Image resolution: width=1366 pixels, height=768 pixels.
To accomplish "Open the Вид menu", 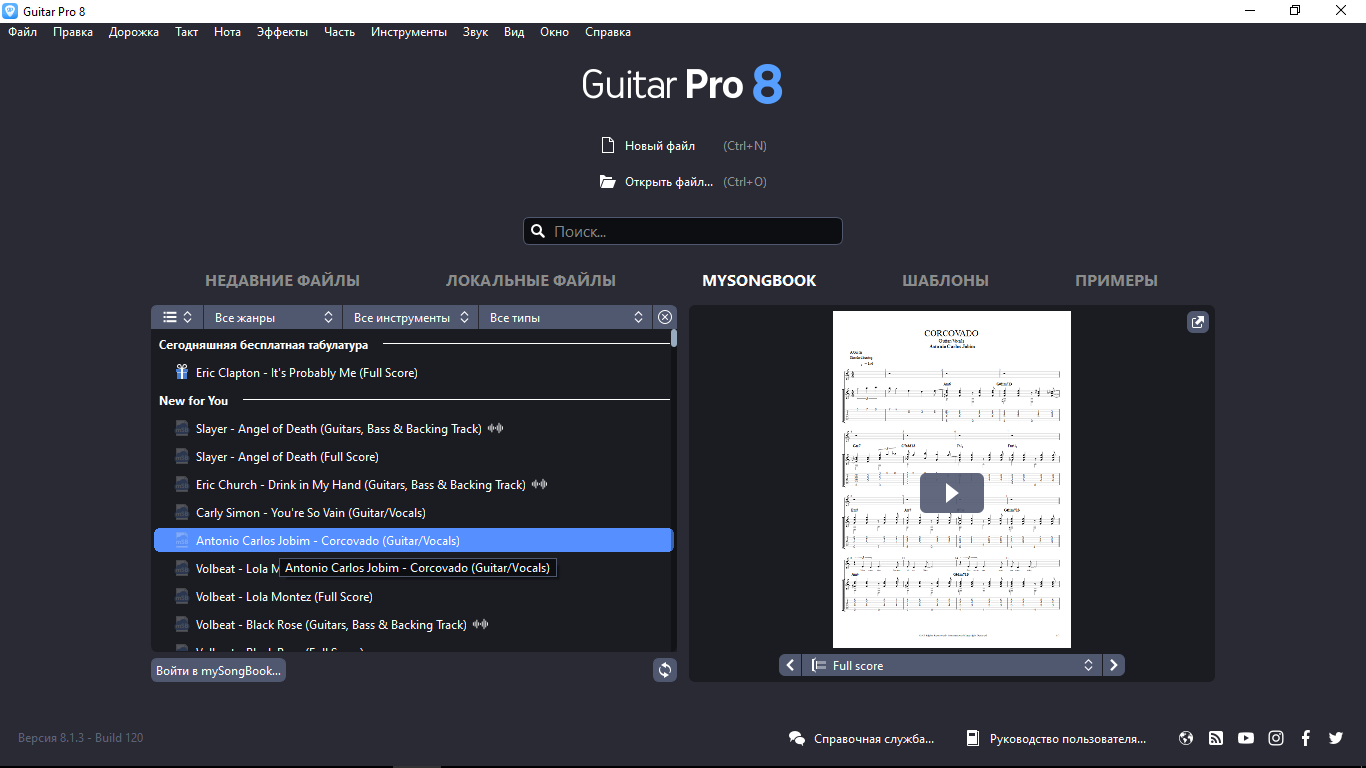I will [514, 32].
